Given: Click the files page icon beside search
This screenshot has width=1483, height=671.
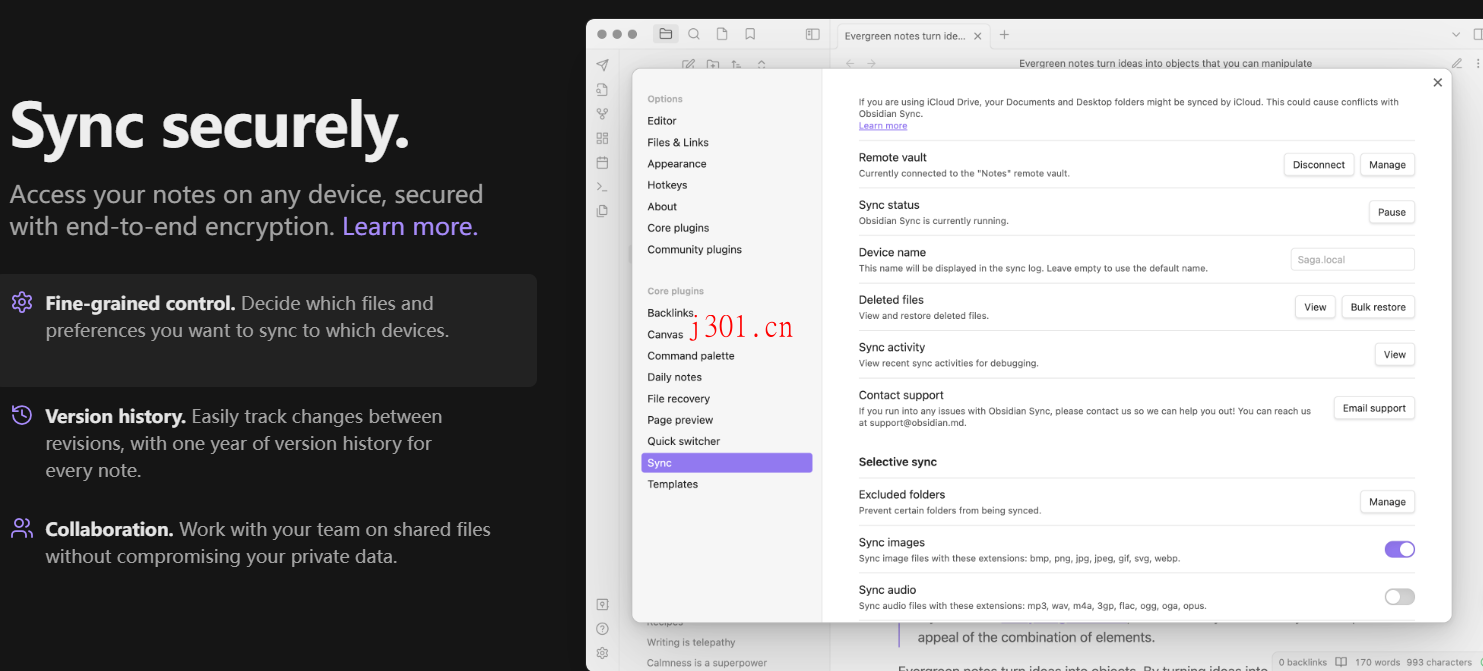Looking at the screenshot, I should click(x=722, y=34).
